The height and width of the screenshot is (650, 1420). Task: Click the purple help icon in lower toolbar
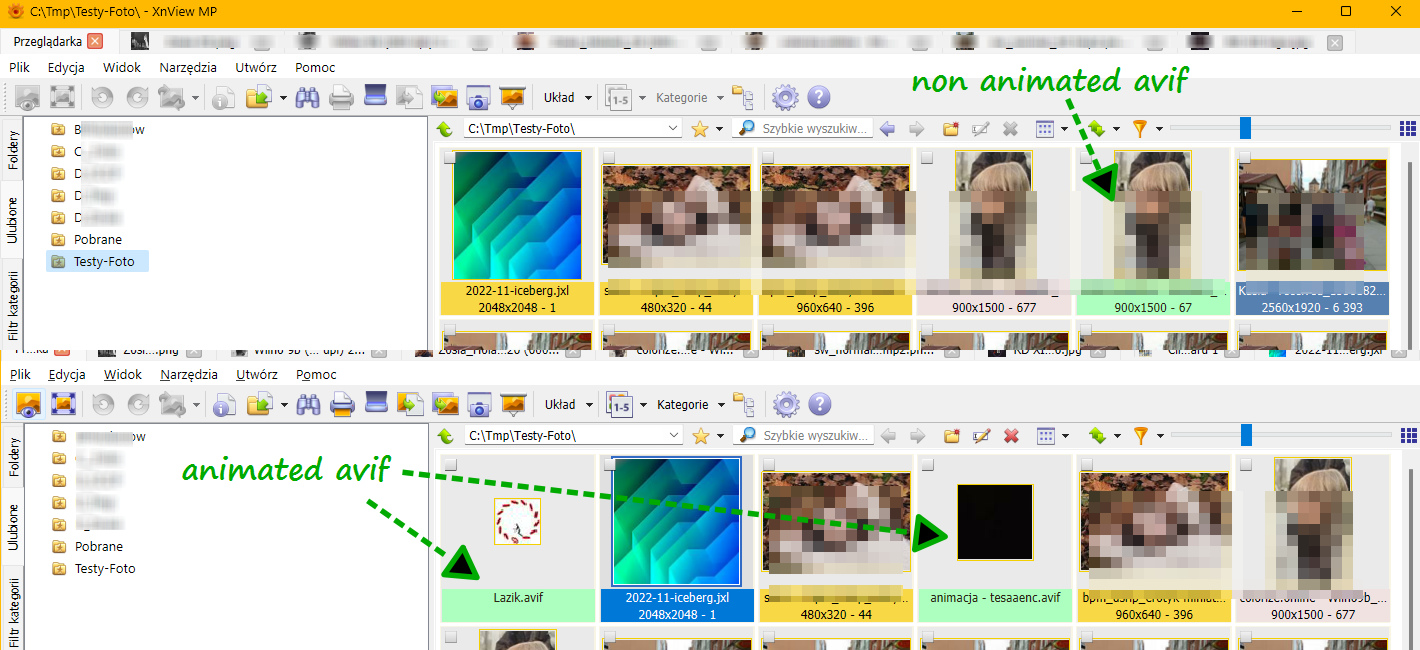pyautogui.click(x=819, y=405)
